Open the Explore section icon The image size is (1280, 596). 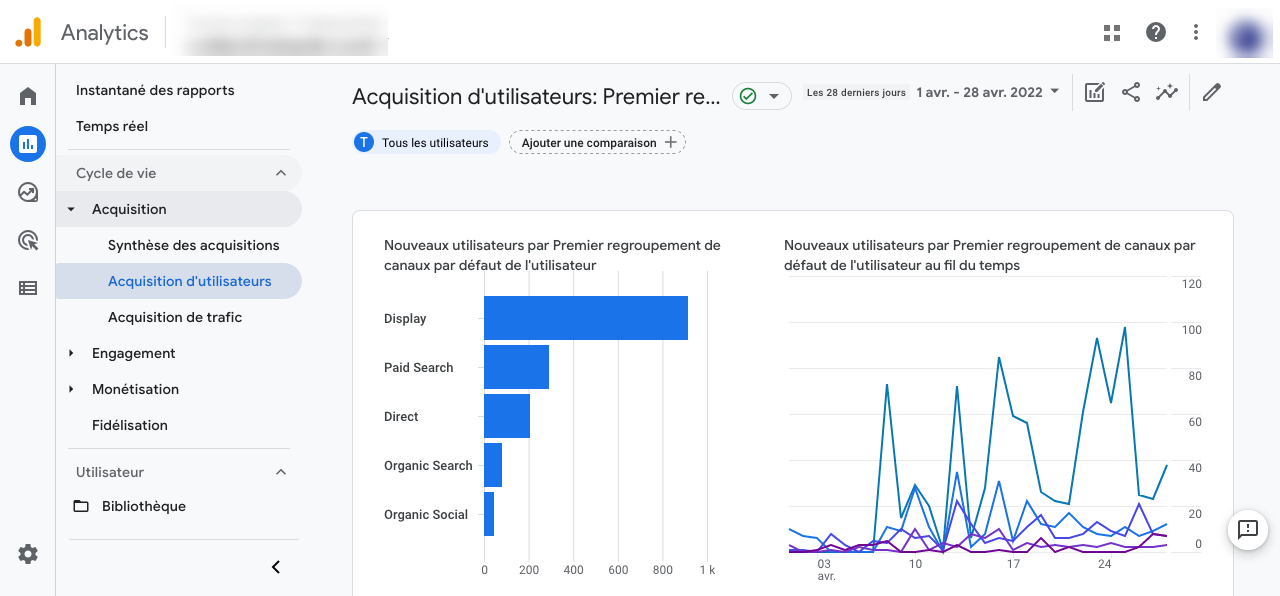28,192
